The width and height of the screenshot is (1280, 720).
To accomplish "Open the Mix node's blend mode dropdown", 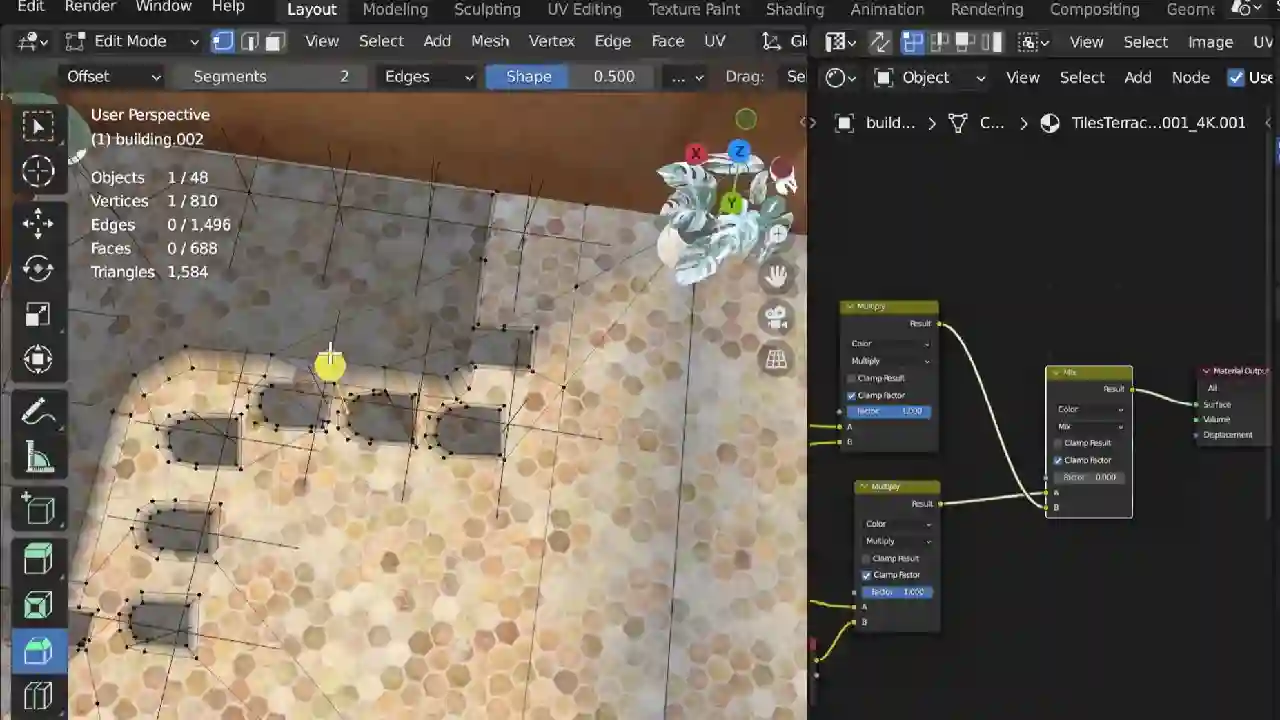I will [x=1088, y=426].
